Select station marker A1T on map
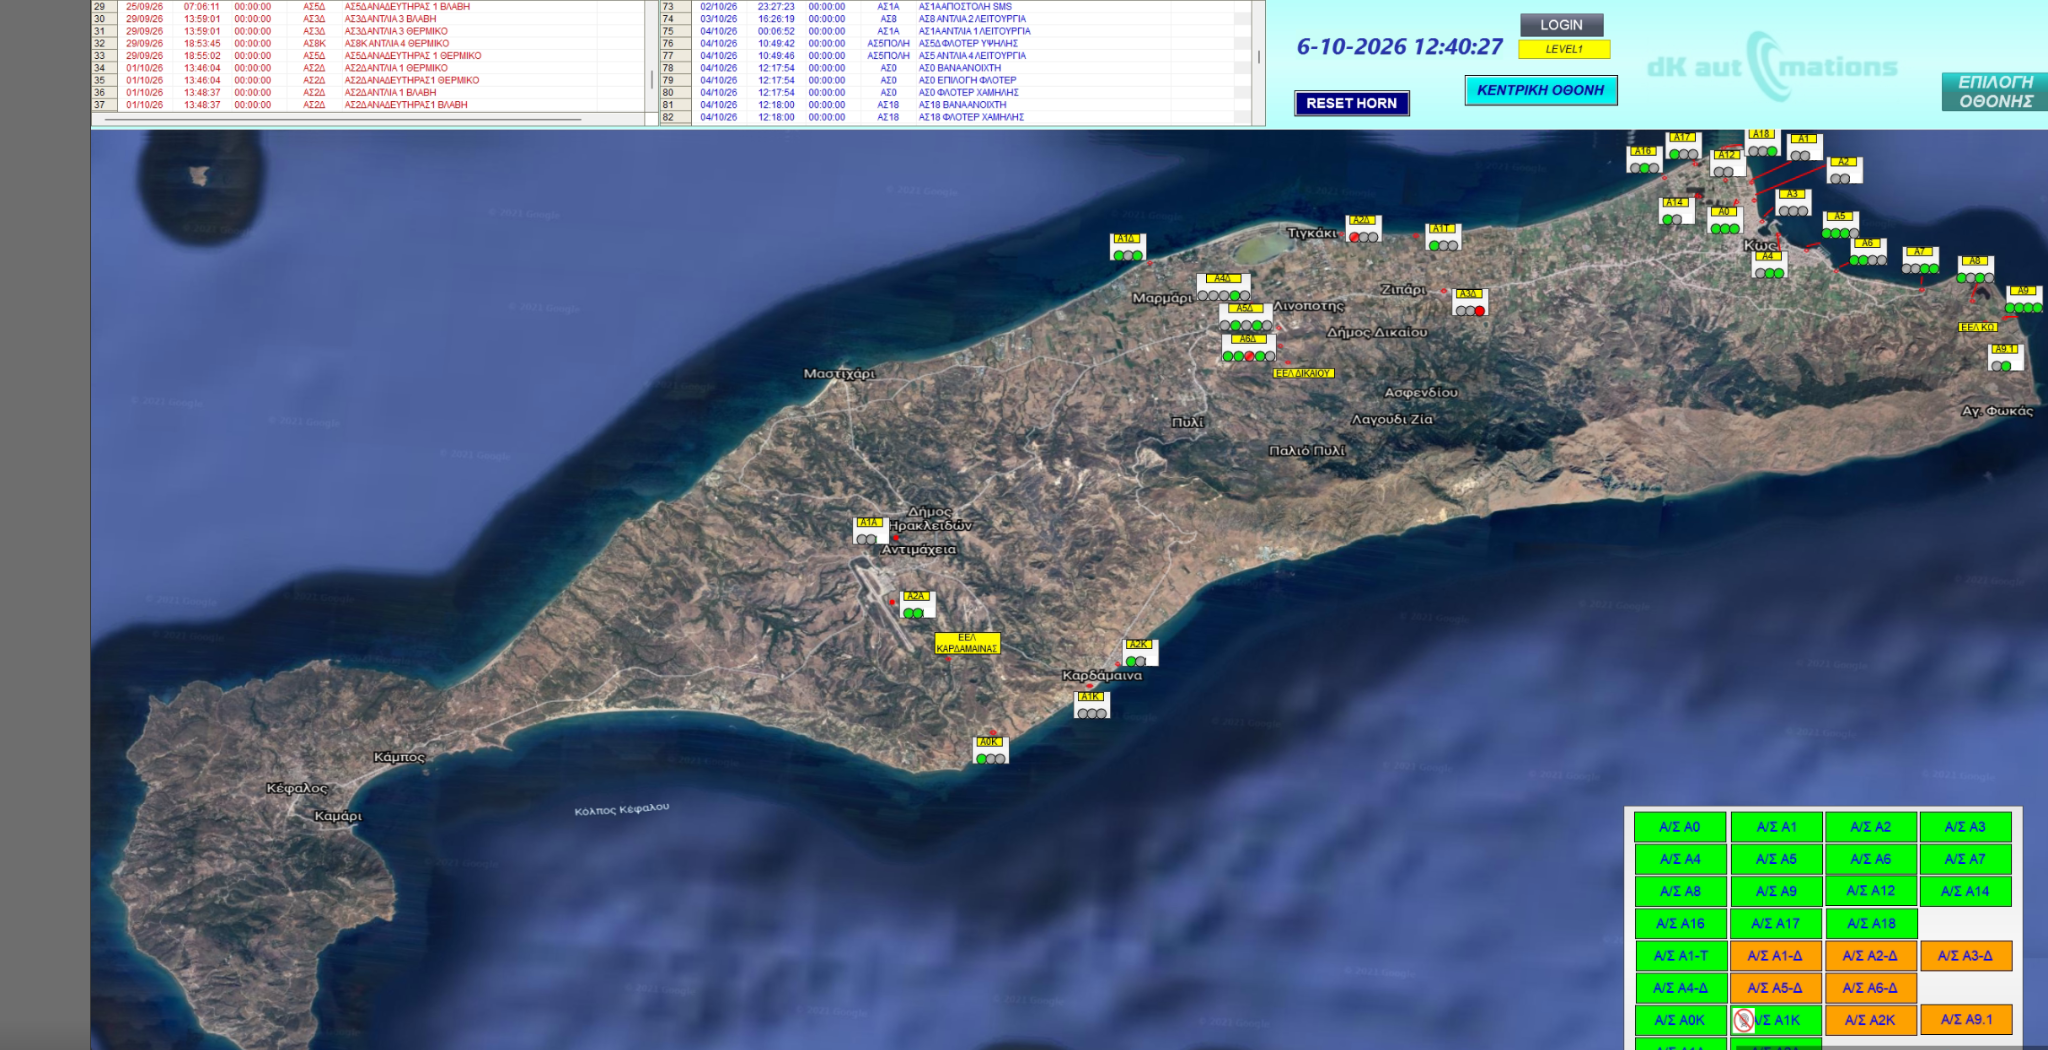 click(1442, 237)
